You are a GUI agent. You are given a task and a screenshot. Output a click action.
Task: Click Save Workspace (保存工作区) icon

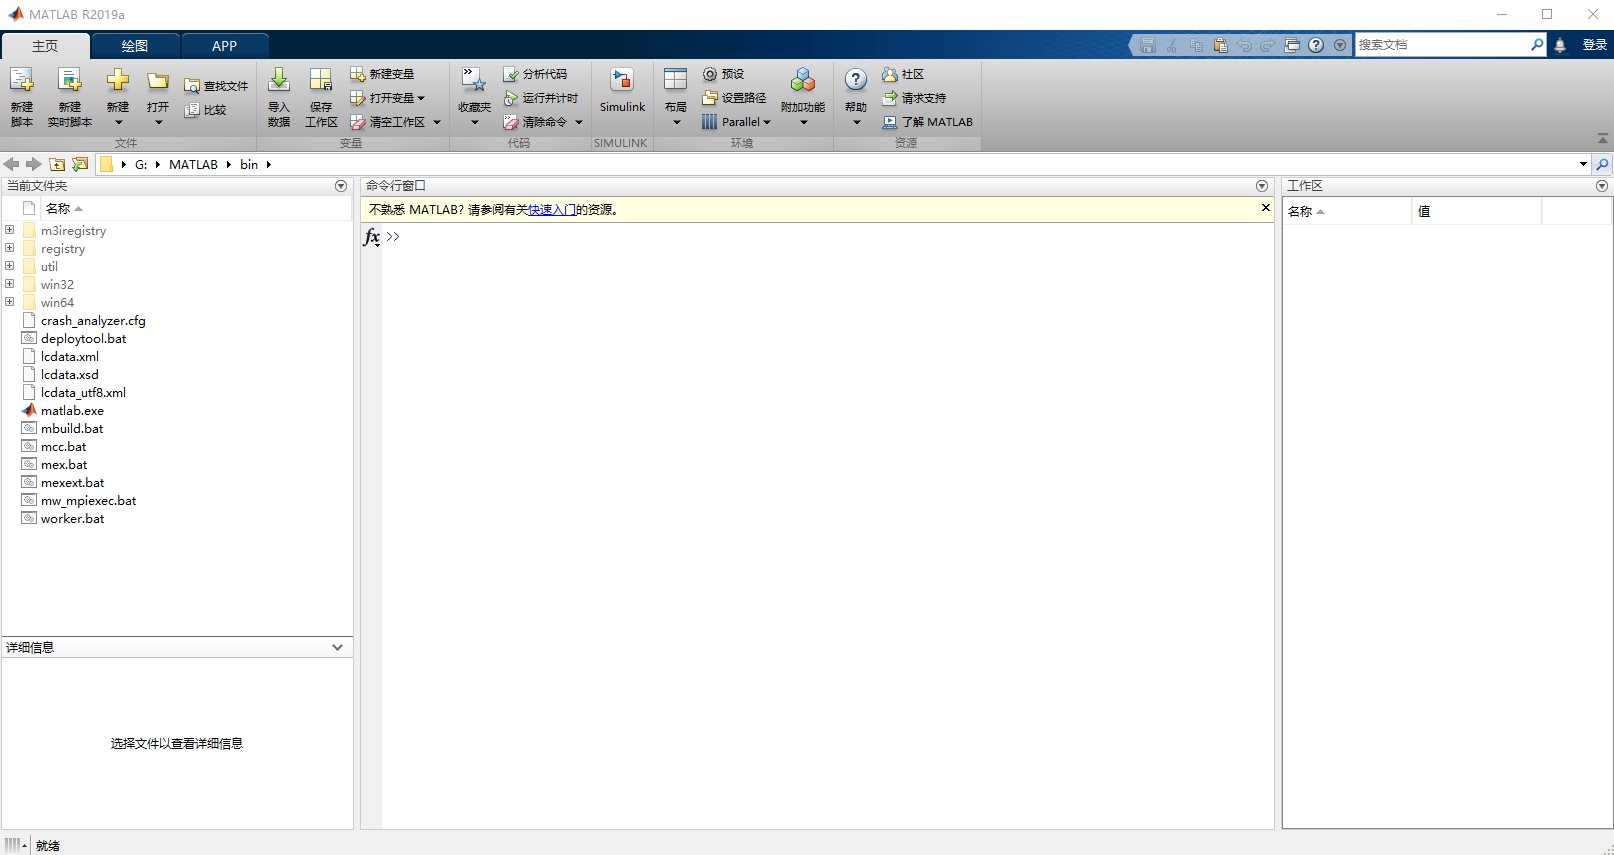321,81
